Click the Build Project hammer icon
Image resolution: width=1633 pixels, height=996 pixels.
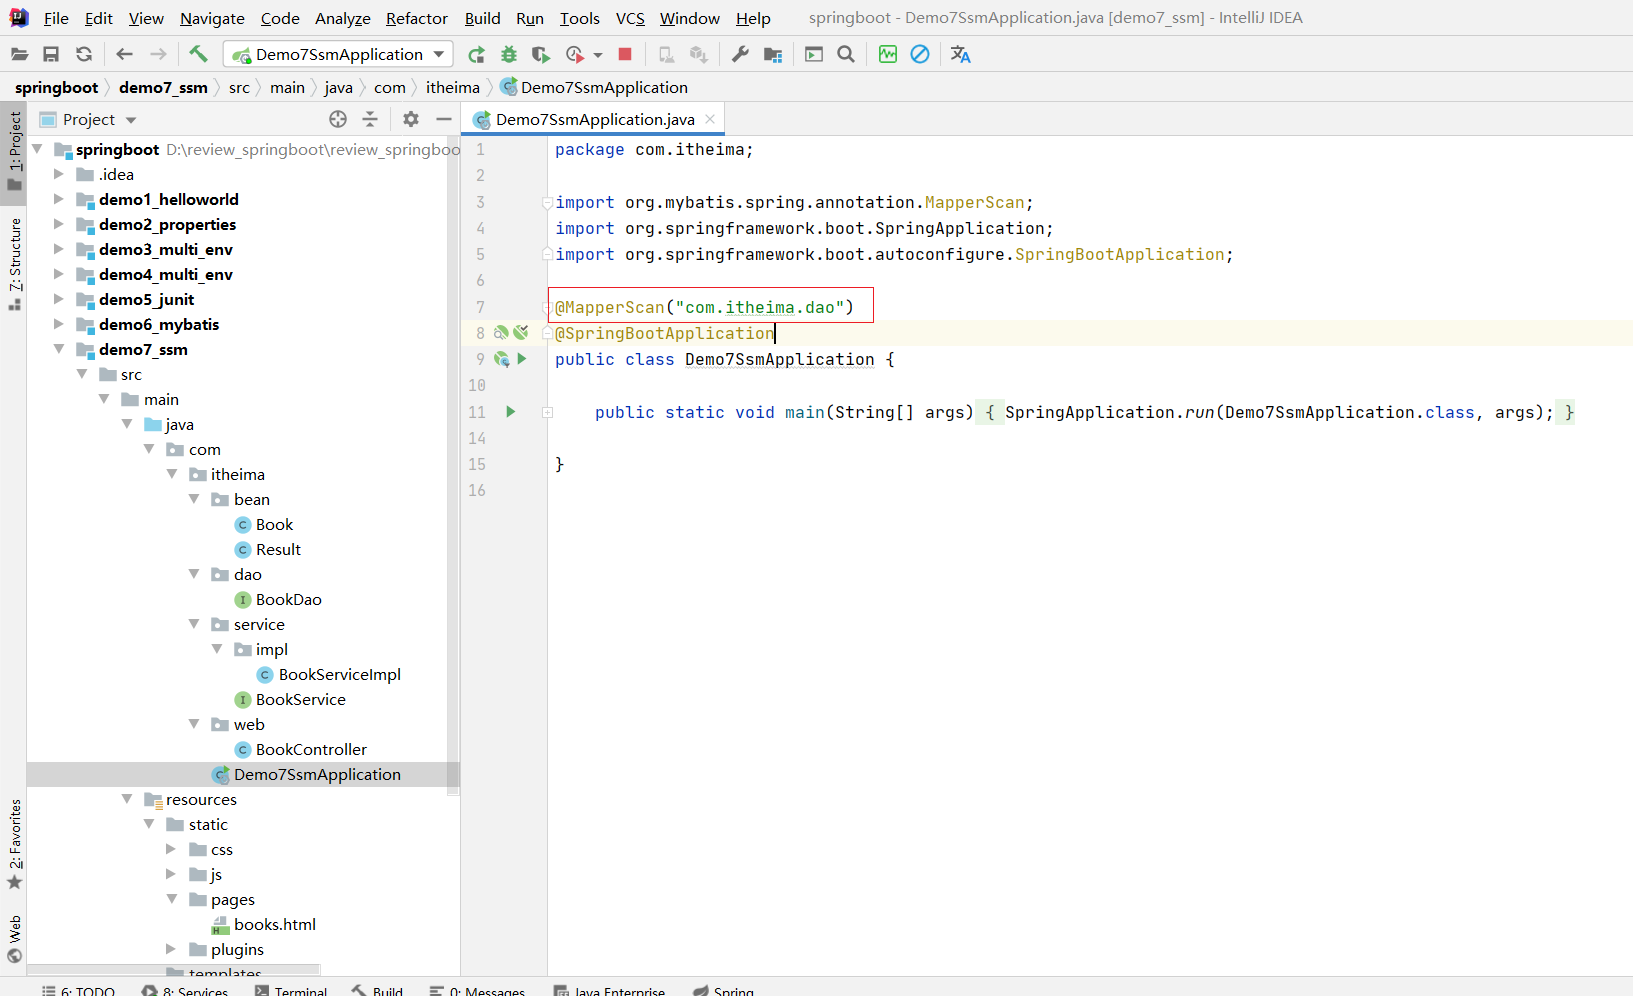click(198, 54)
